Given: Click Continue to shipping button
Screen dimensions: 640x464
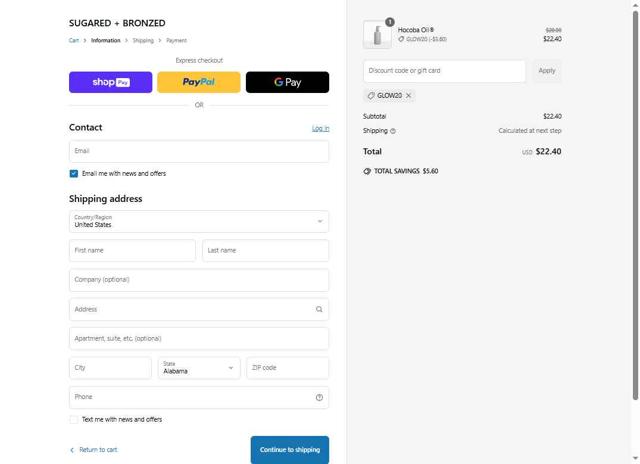Looking at the screenshot, I should tap(290, 450).
